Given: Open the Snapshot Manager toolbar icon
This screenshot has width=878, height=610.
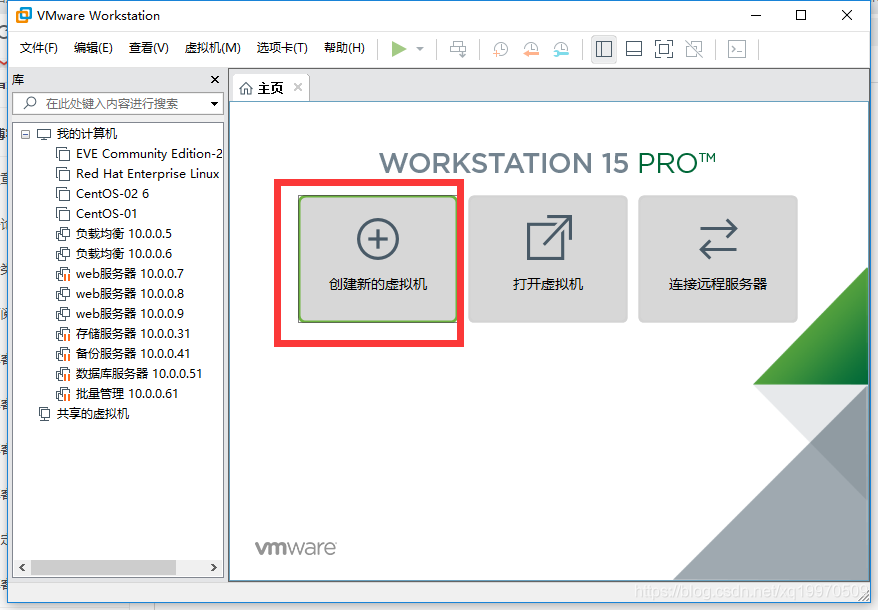Looking at the screenshot, I should (561, 49).
